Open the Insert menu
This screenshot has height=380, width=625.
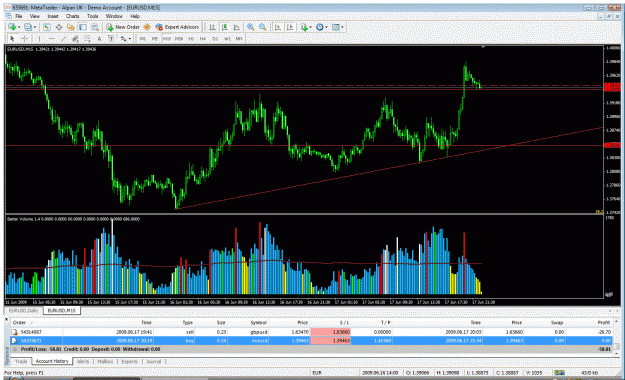[53, 16]
